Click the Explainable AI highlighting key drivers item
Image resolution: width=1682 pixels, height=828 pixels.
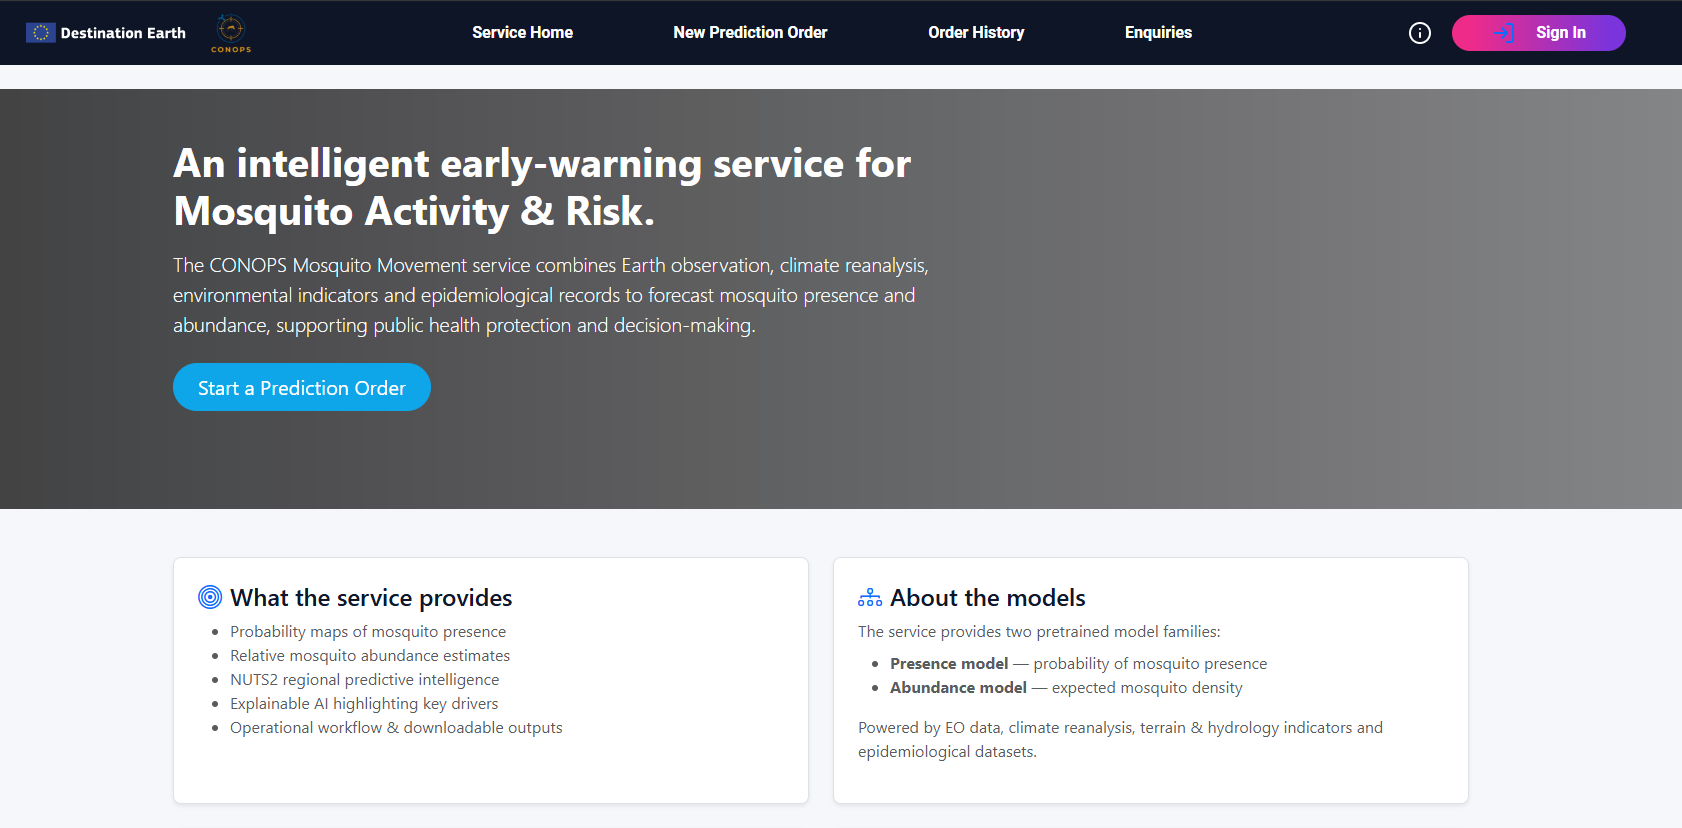point(364,704)
